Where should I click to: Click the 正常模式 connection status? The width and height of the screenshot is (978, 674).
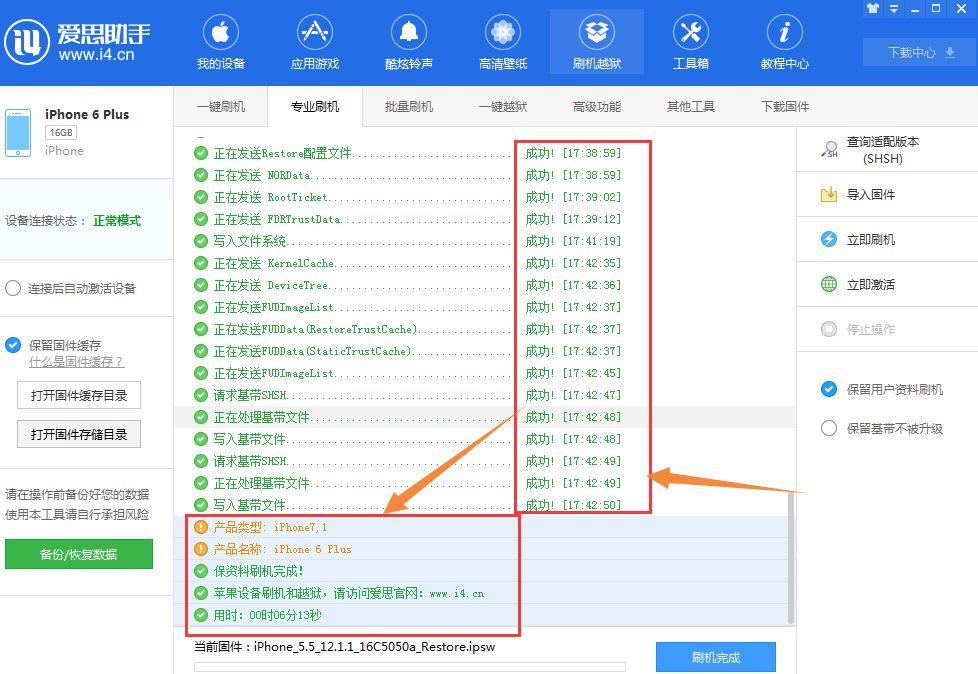(x=117, y=221)
